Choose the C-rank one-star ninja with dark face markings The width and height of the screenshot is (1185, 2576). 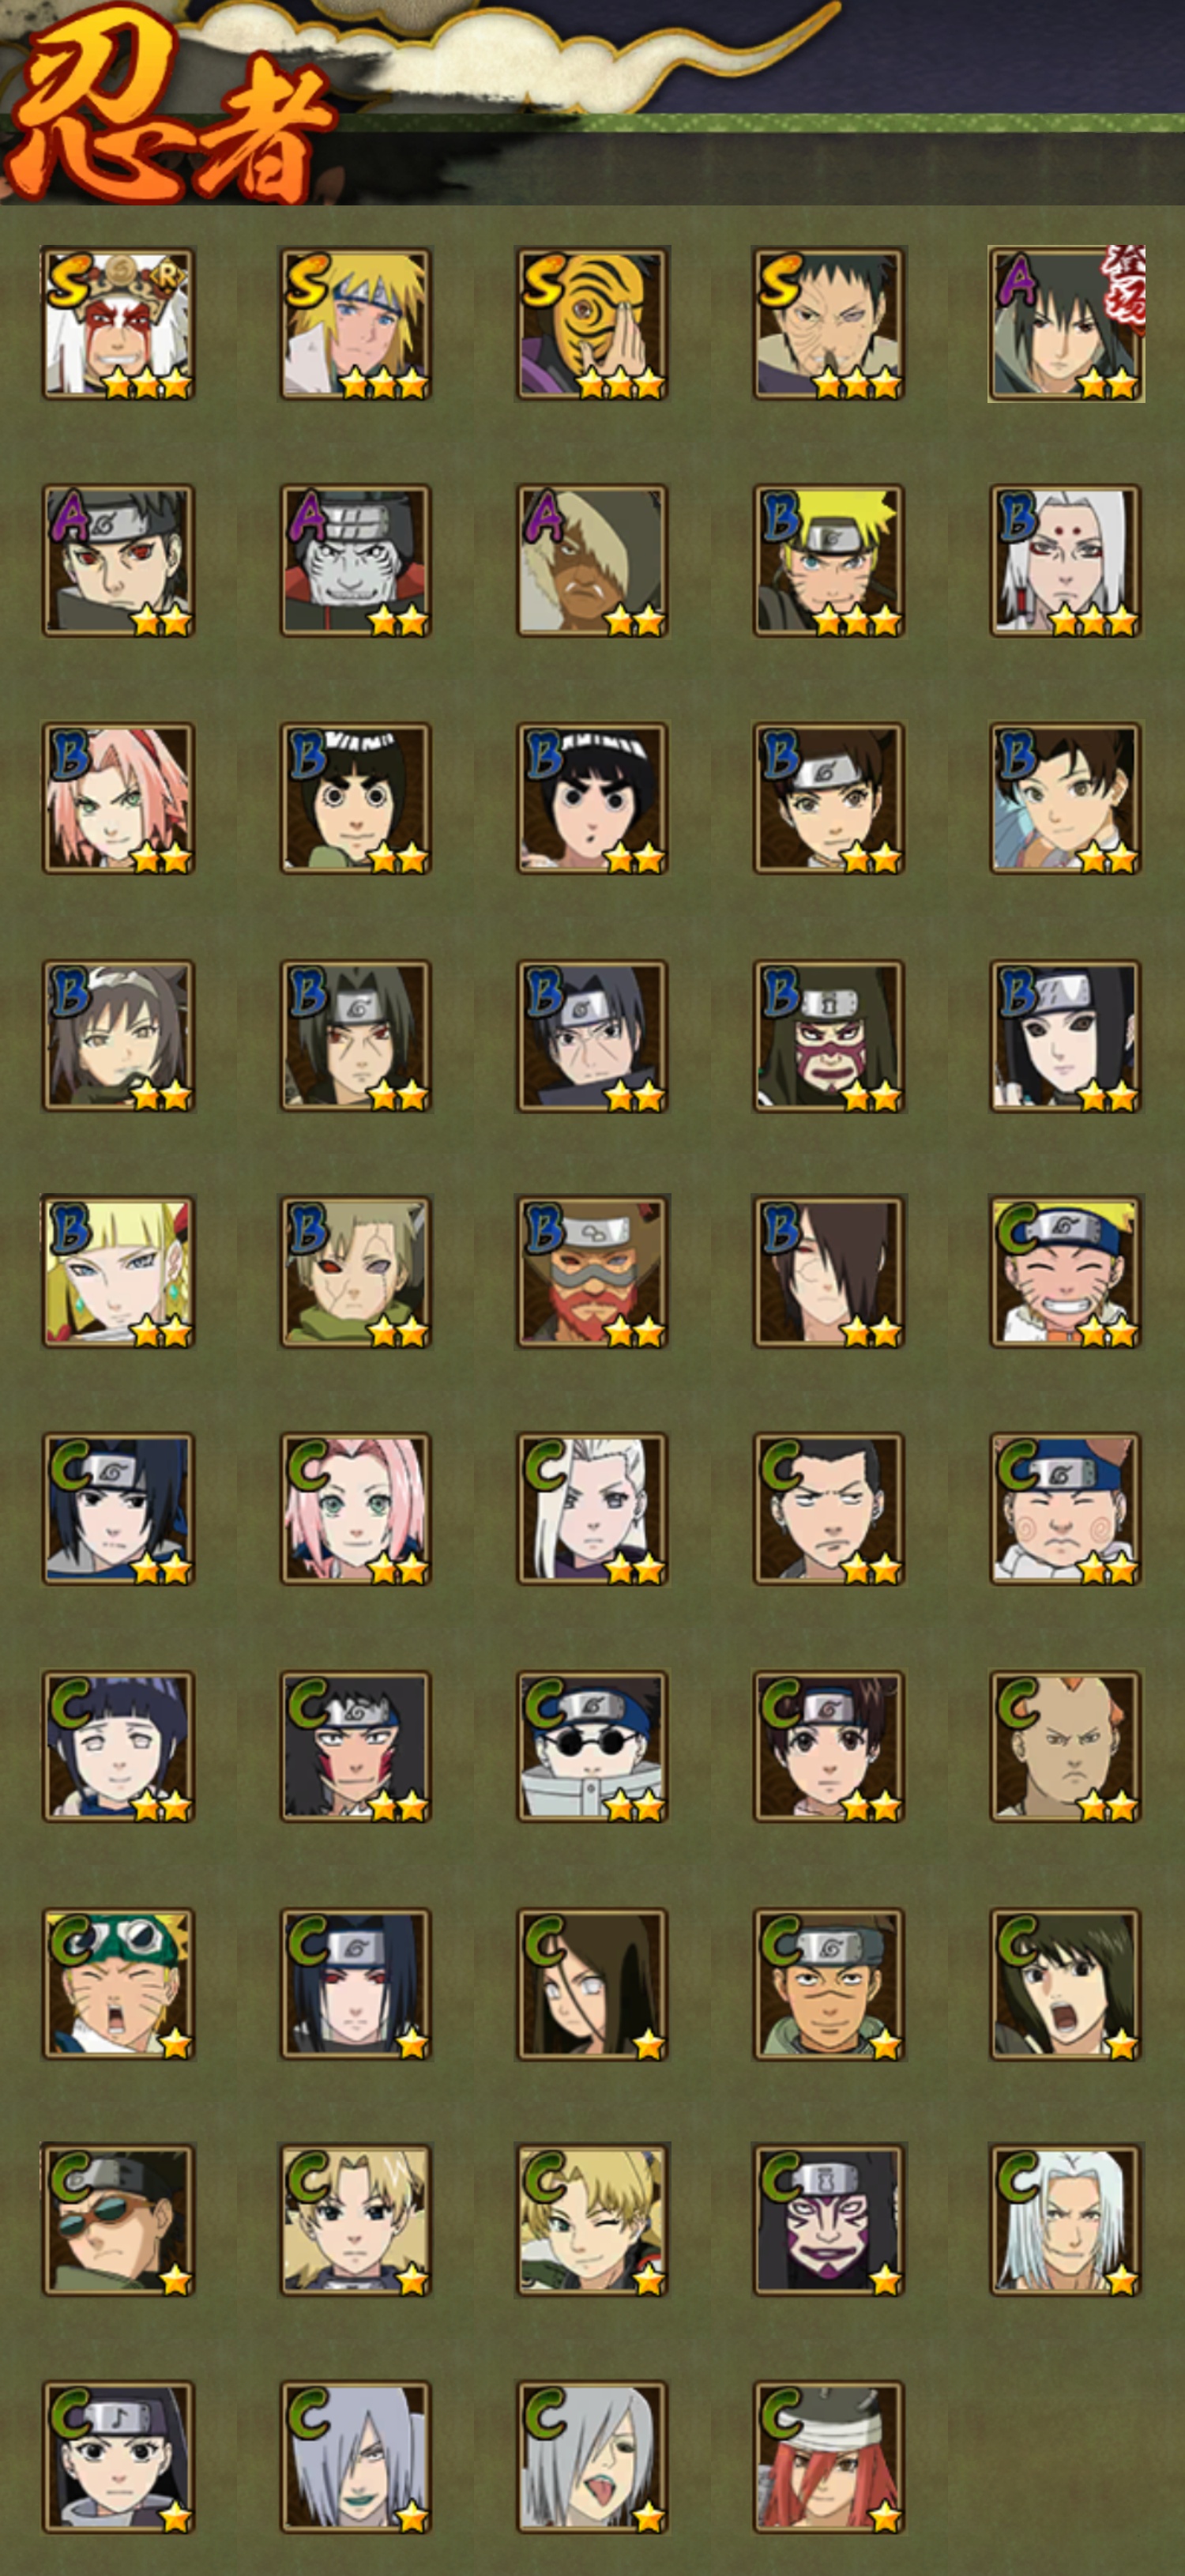tap(829, 2220)
